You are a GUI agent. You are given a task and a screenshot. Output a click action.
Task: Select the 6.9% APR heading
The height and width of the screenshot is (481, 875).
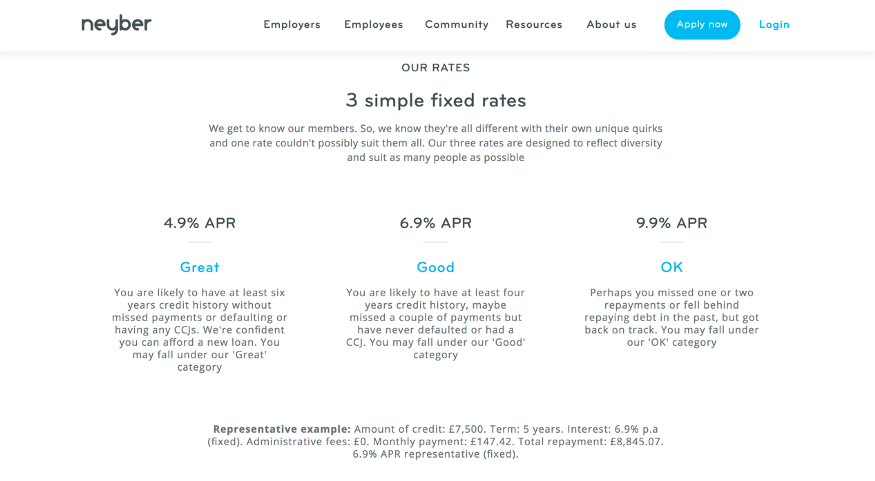pos(436,223)
